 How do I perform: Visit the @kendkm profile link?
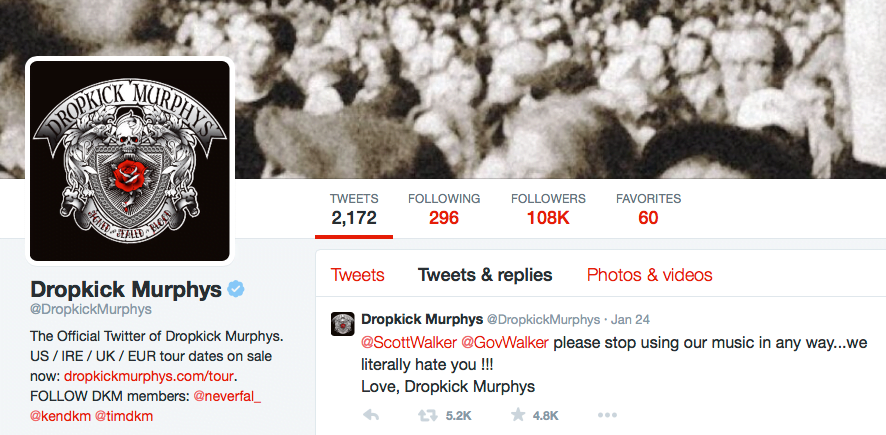tap(60, 416)
